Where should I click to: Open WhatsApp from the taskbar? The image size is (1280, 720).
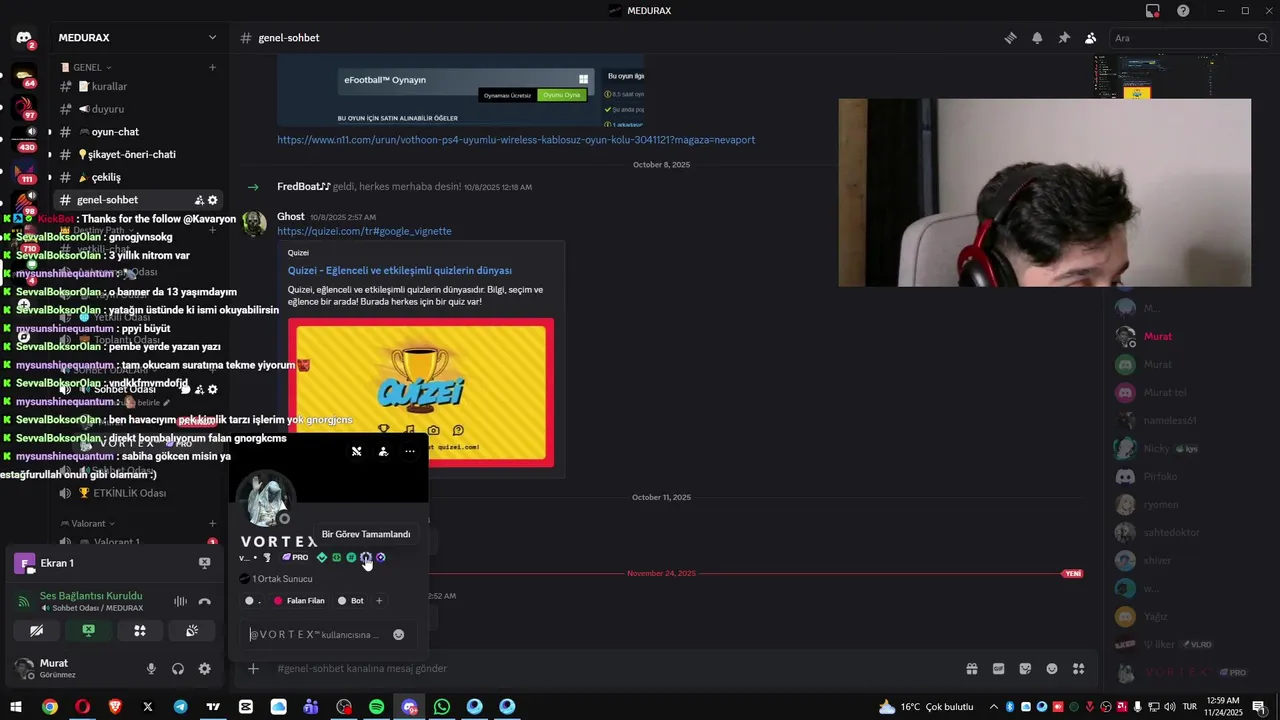(x=442, y=707)
